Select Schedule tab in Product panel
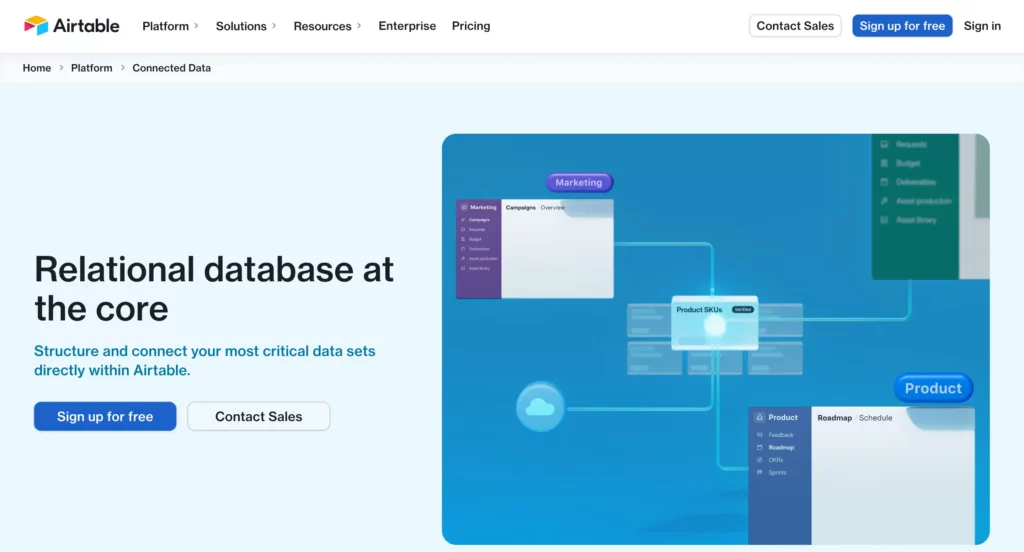Viewport: 1024px width, 552px height. (x=875, y=418)
